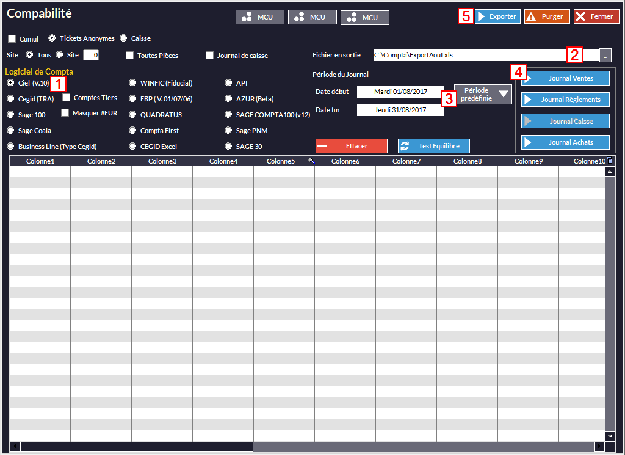Click the third MCU button
This screenshot has width=625, height=455.
click(x=364, y=17)
